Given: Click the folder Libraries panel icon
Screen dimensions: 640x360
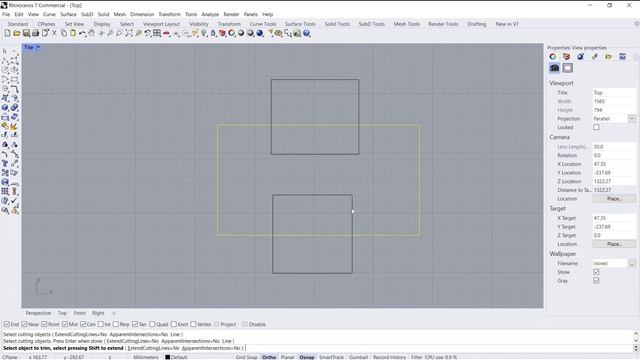Looking at the screenshot, I should (x=608, y=56).
